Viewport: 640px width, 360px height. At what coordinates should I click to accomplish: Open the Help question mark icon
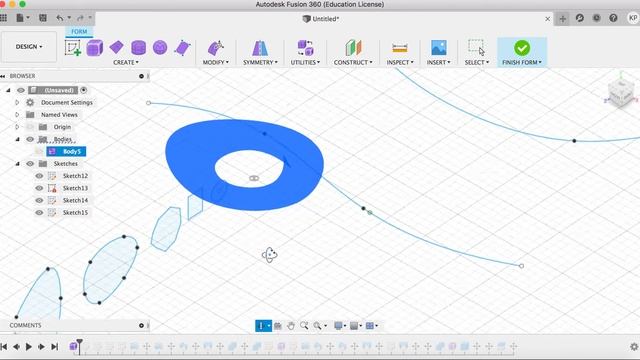click(613, 18)
